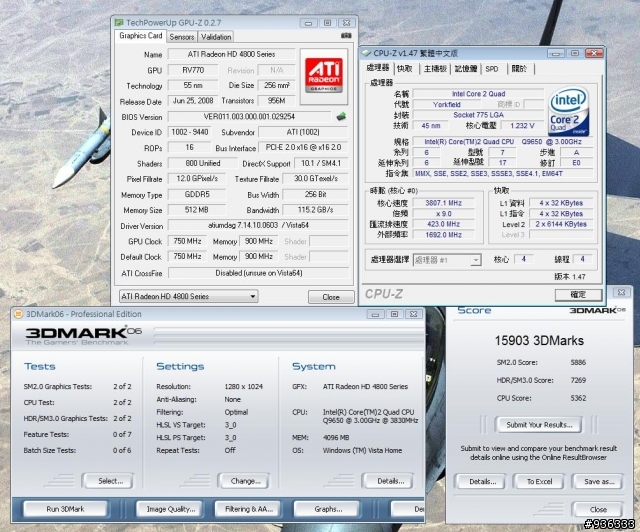Click the ATI Radeon logo in GPU-Z
Screen dimensions: 640x532
pyautogui.click(x=324, y=76)
